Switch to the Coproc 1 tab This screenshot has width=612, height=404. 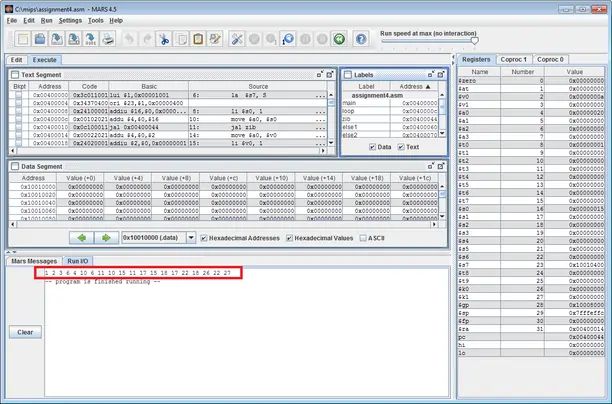tap(514, 59)
